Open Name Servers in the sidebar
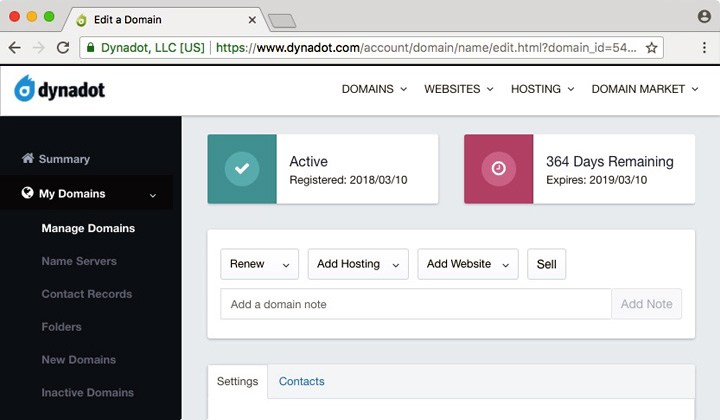This screenshot has width=720, height=420. coord(79,261)
